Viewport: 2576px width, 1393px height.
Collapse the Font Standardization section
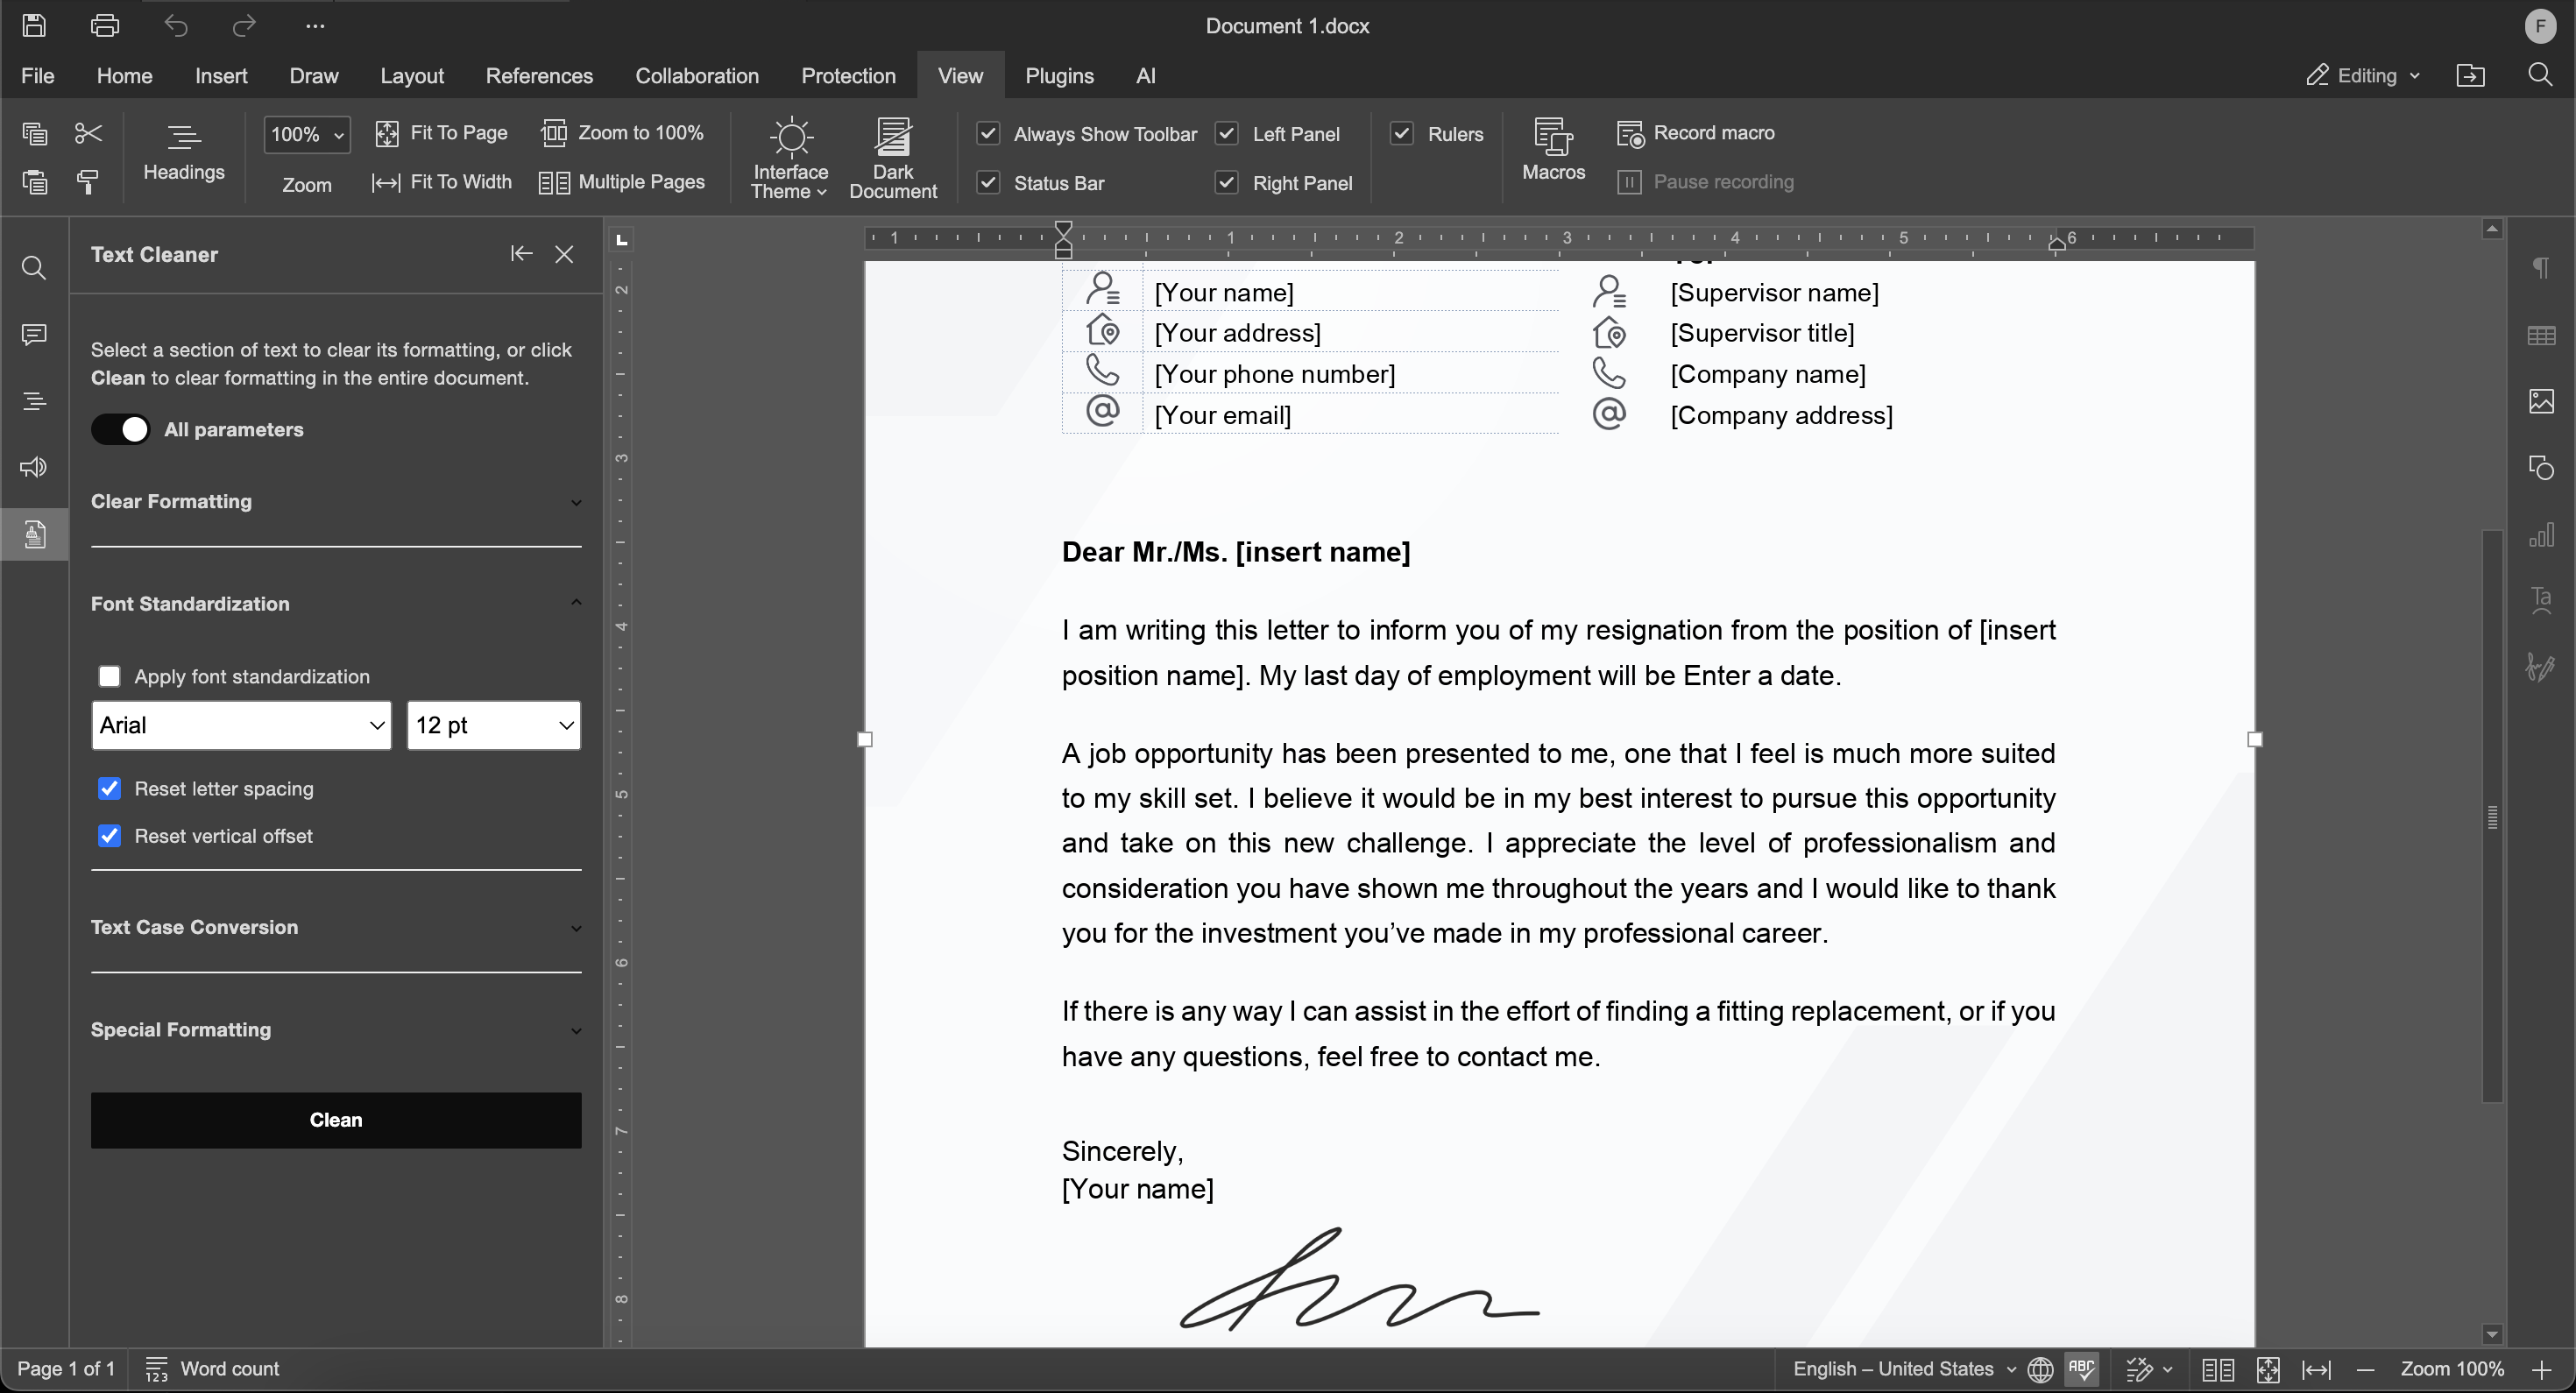576,603
